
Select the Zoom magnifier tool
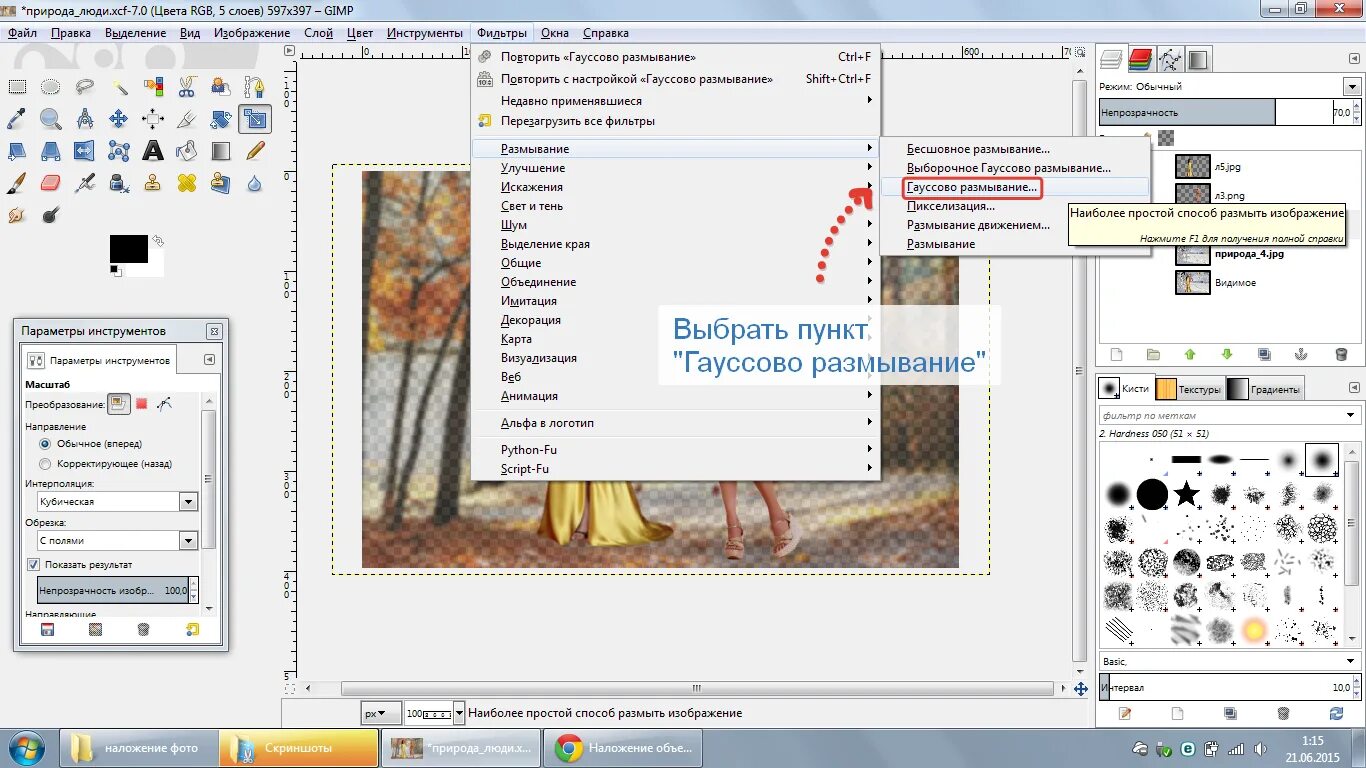(x=50, y=119)
